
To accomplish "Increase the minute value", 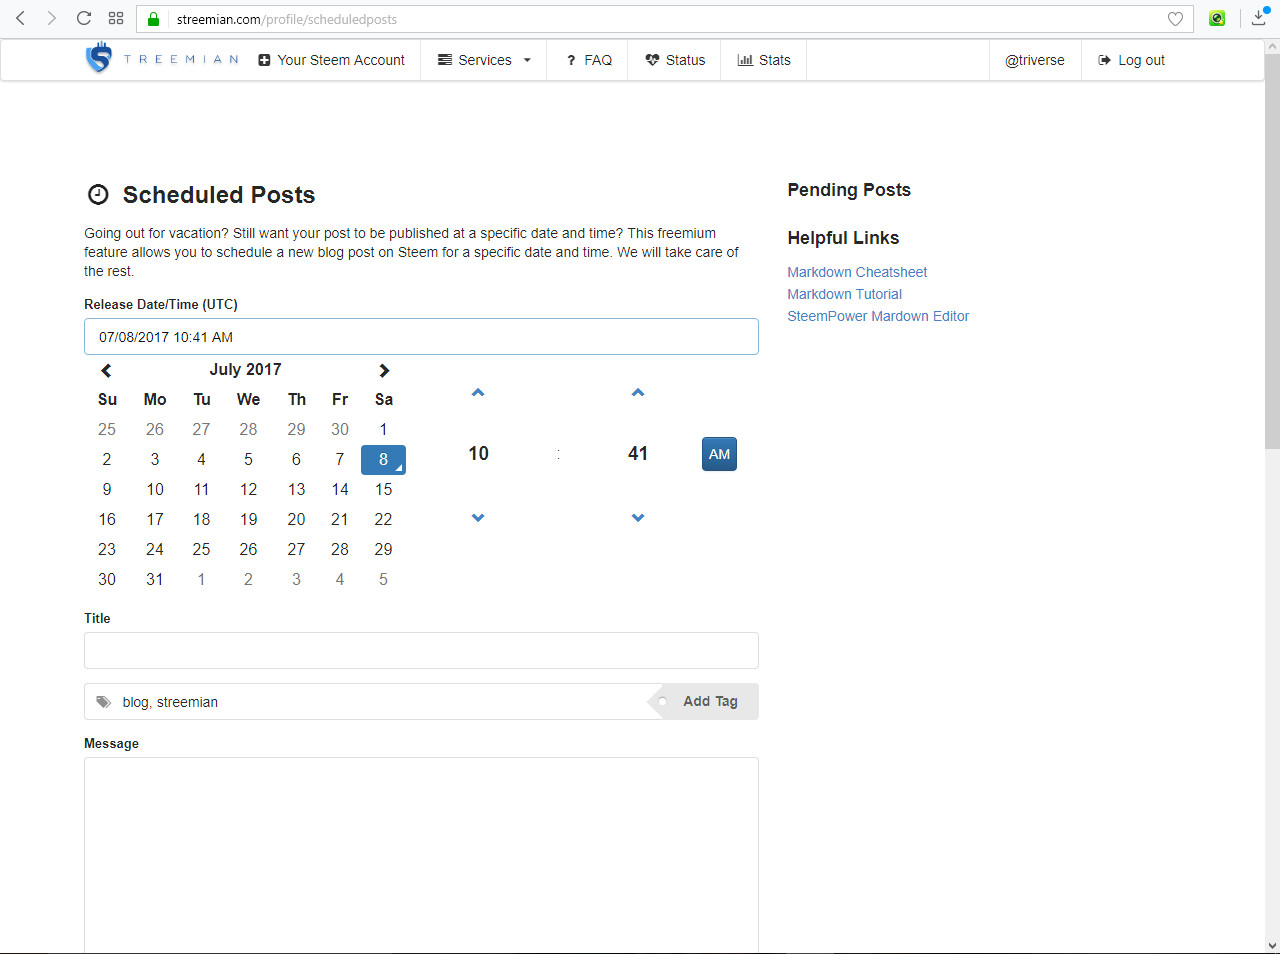I will [x=638, y=392].
